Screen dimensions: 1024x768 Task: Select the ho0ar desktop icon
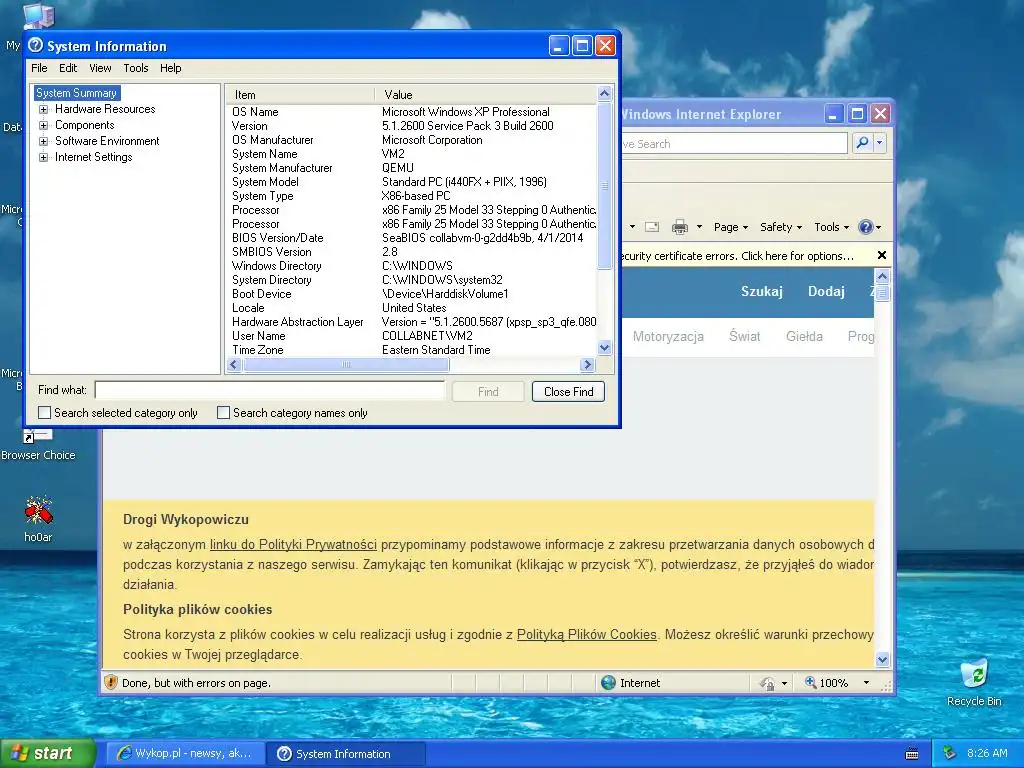[38, 519]
